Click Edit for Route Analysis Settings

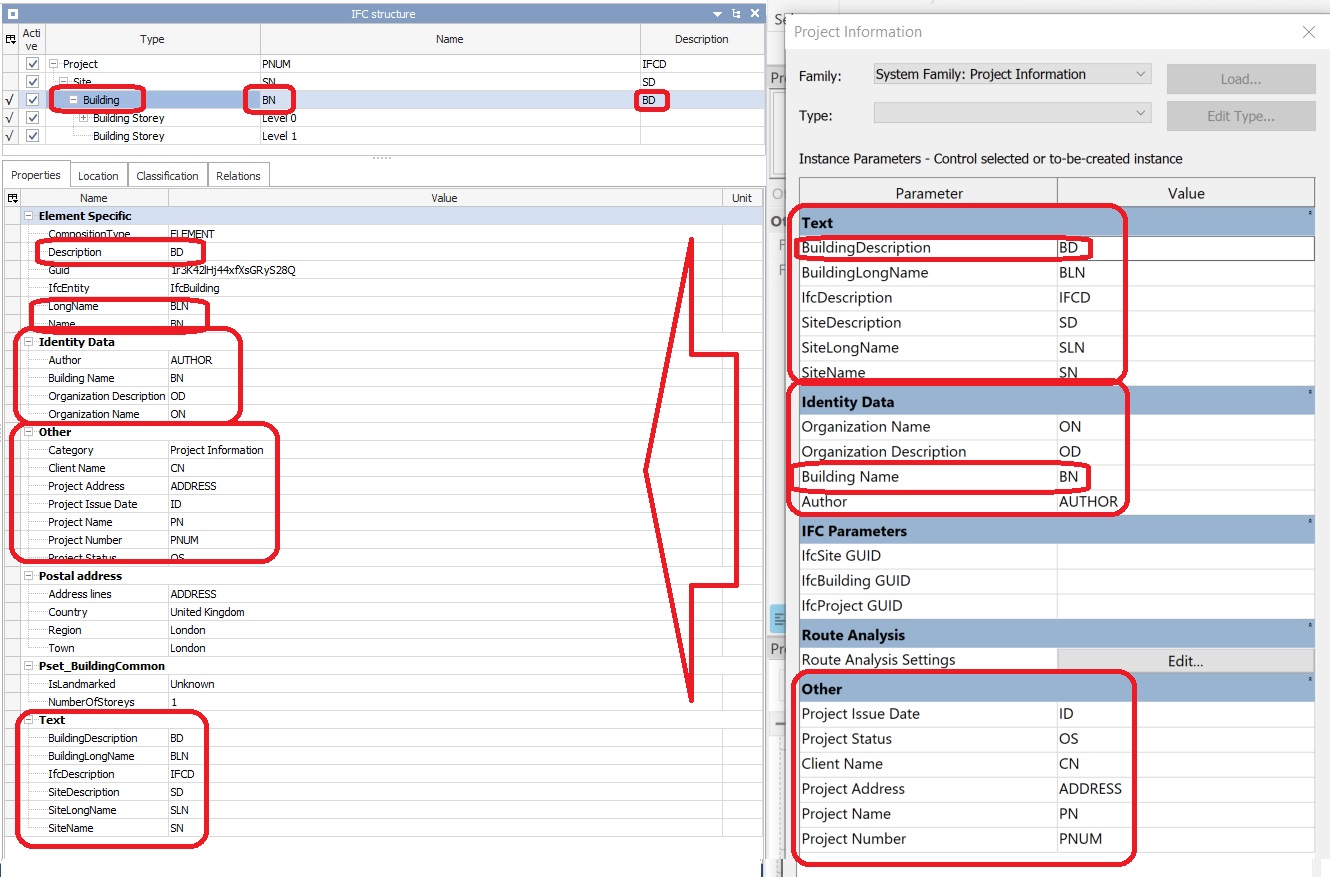click(x=1187, y=660)
